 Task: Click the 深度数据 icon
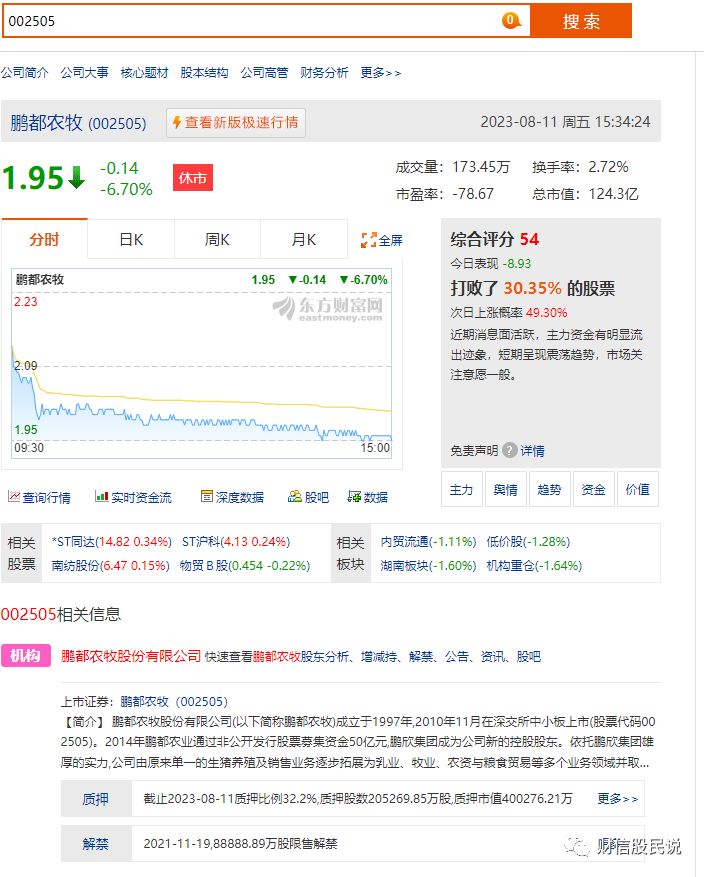207,496
